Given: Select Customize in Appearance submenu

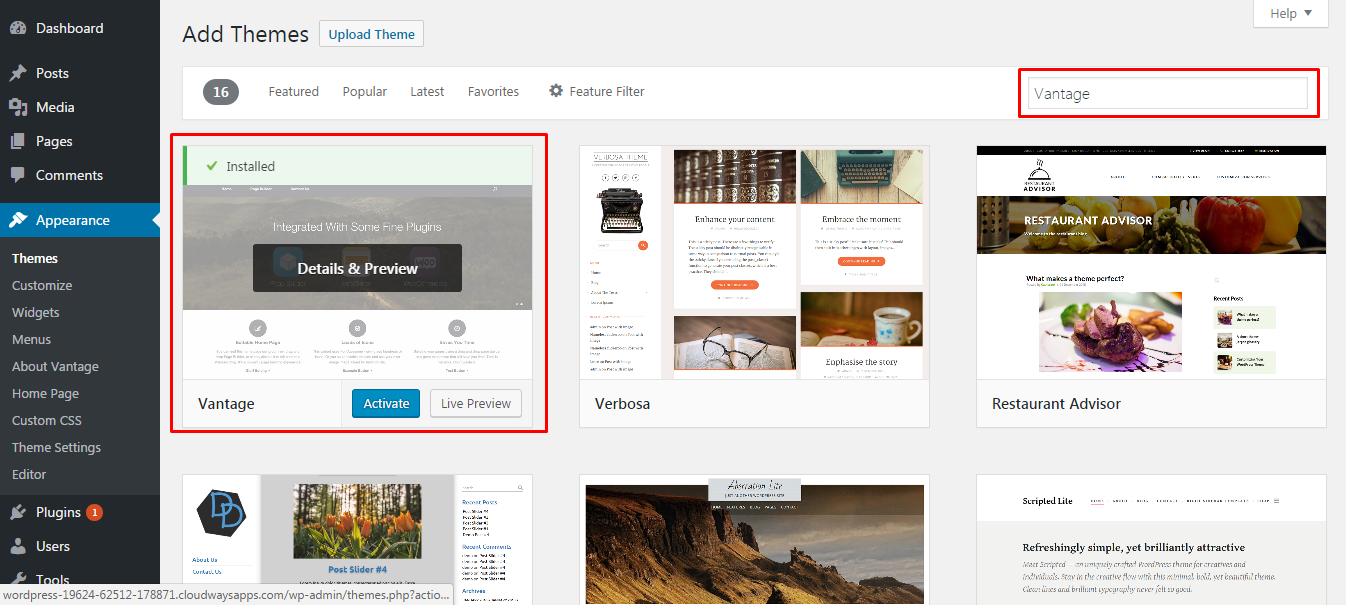Looking at the screenshot, I should 42,285.
